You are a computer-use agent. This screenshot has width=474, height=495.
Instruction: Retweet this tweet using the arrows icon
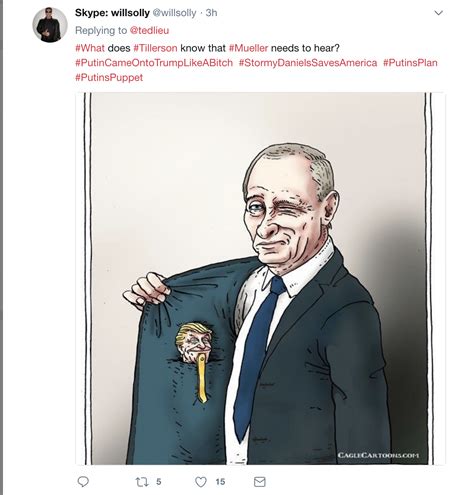pyautogui.click(x=142, y=482)
